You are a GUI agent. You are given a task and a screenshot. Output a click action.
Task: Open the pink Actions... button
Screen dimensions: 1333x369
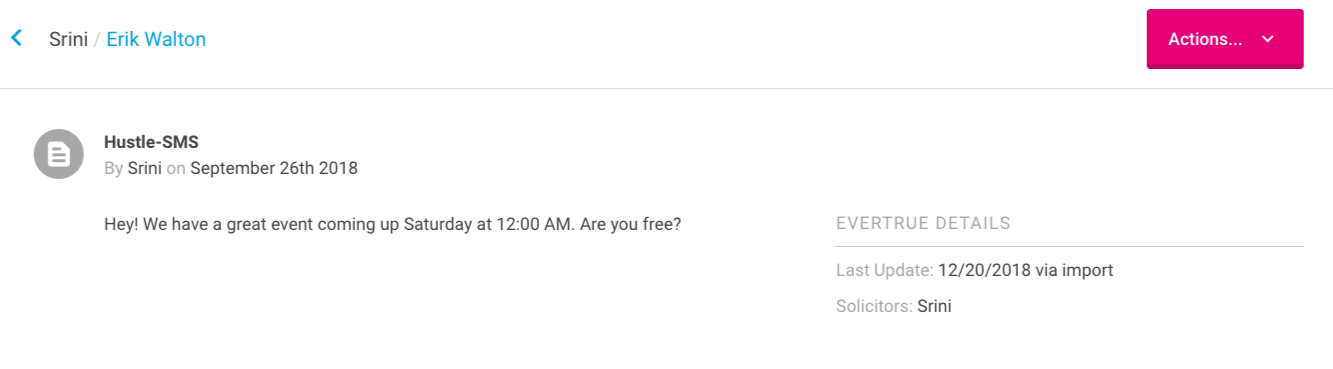point(1225,39)
